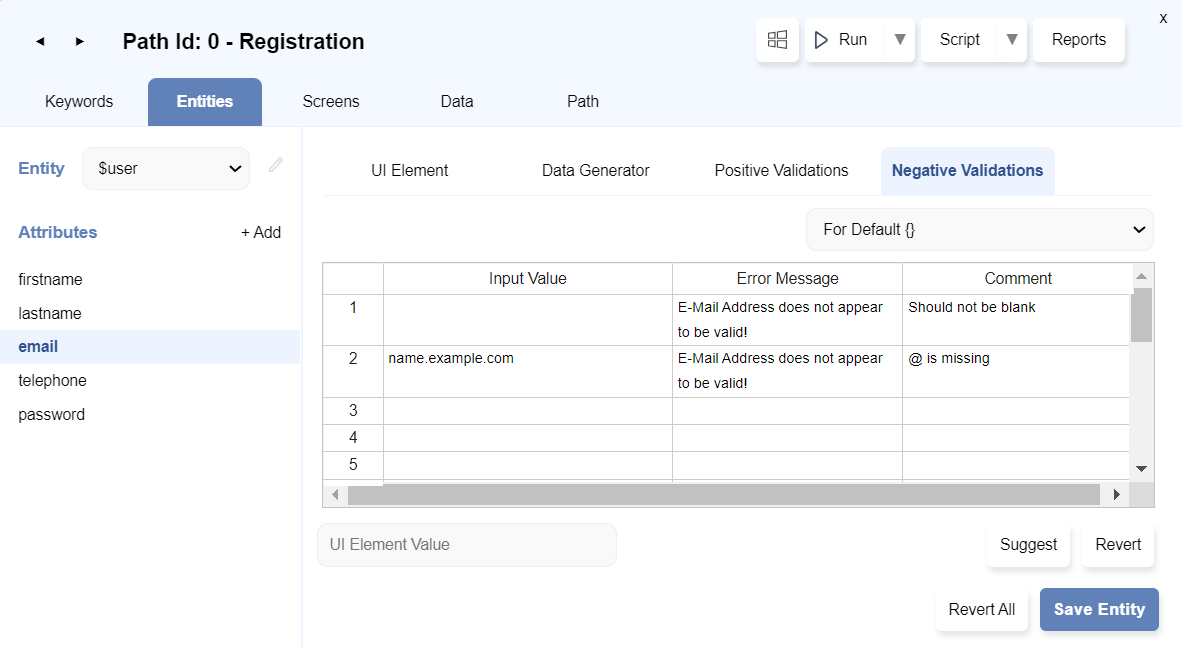The width and height of the screenshot is (1182, 649).
Task: Click the UI Element Value input field
Action: pos(467,545)
